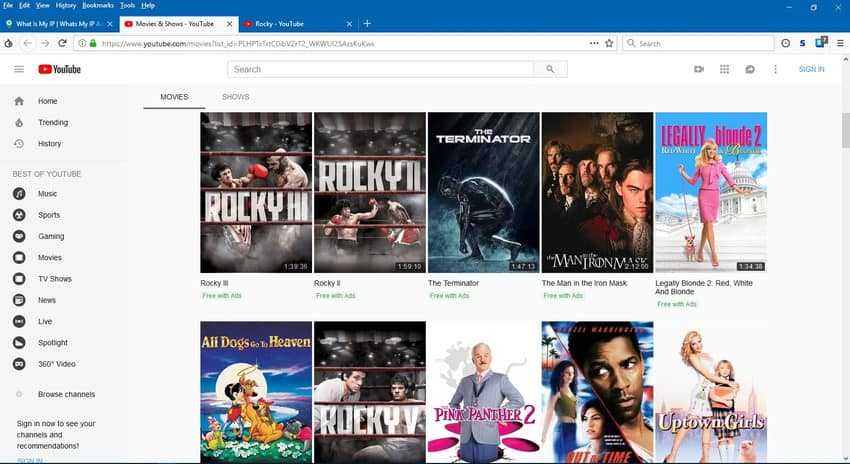The image size is (850, 464).
Task: Click the page vertical scrollbar thumb
Action: 845,130
